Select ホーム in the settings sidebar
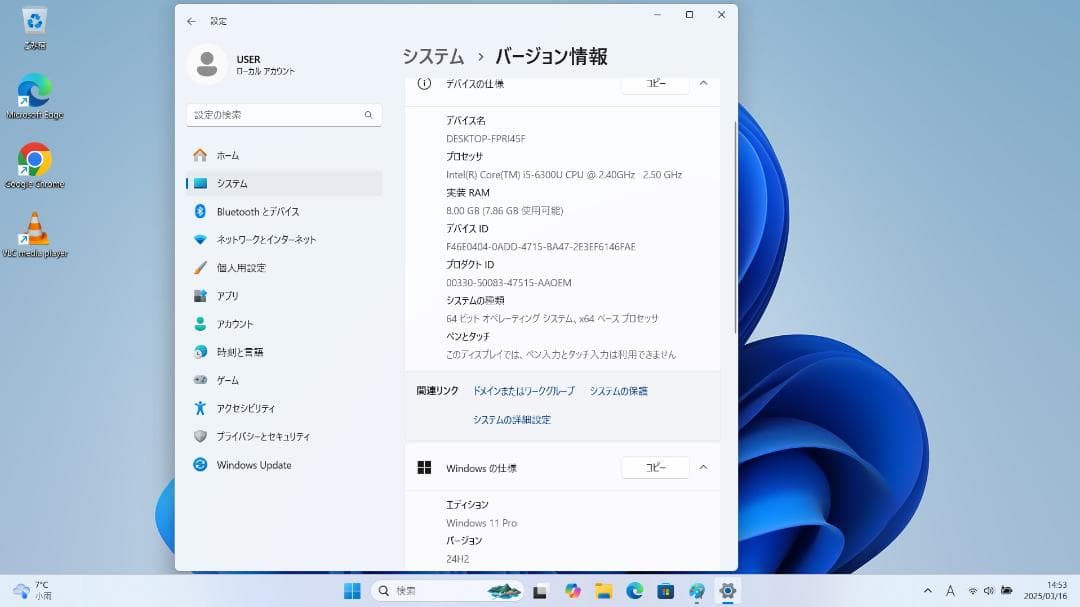 click(227, 155)
